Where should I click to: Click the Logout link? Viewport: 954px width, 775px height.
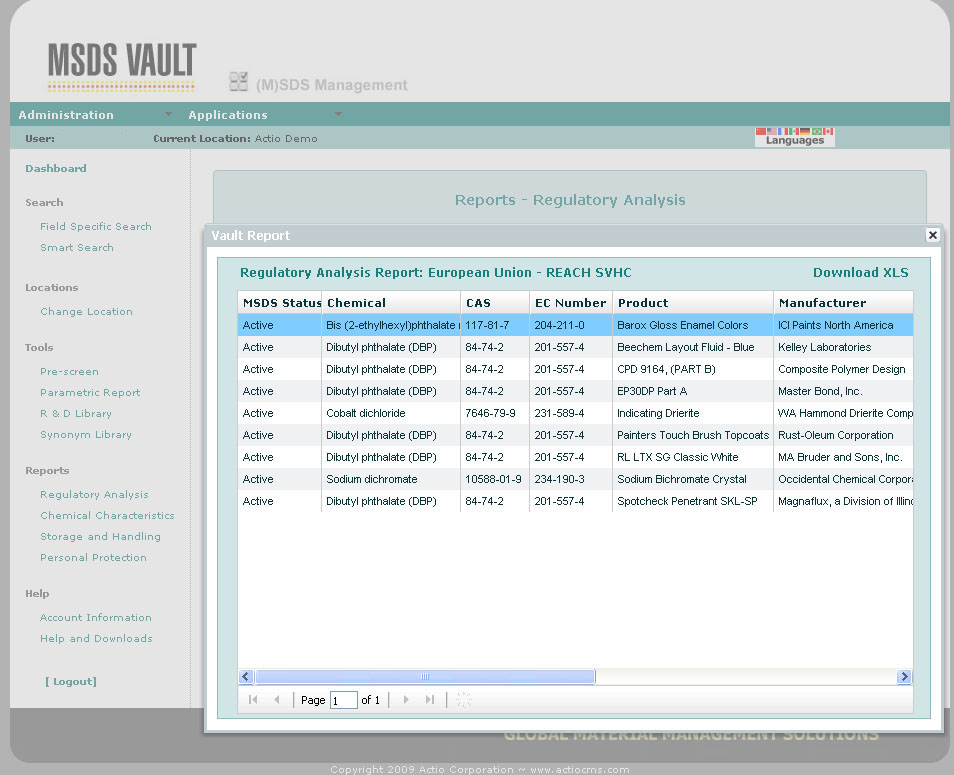[71, 681]
